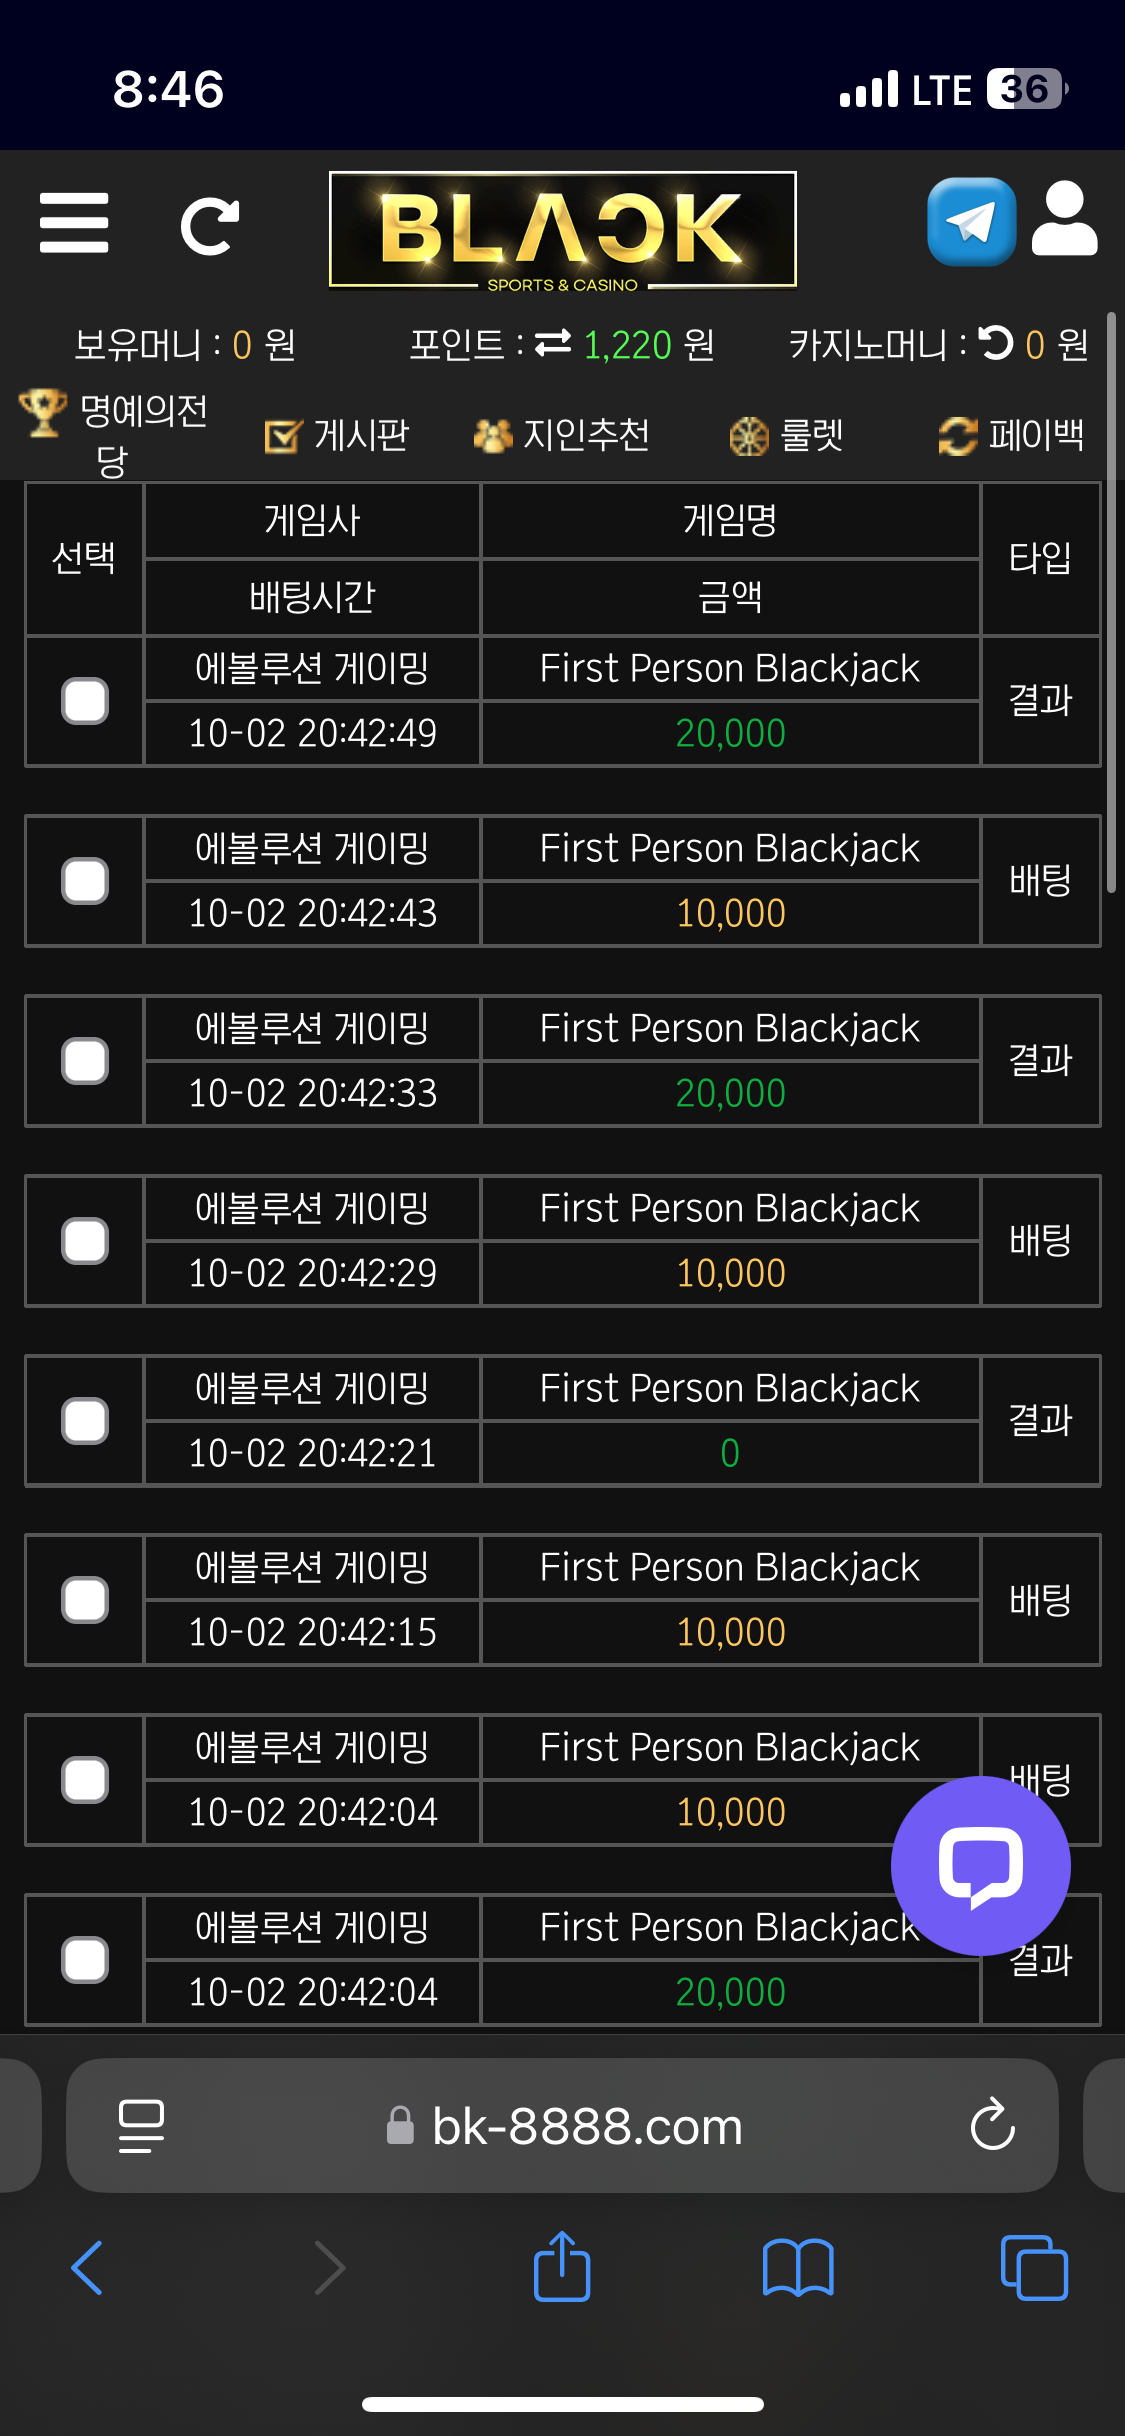
Task: Open the Safari tabs overview
Action: pyautogui.click(x=1033, y=2267)
